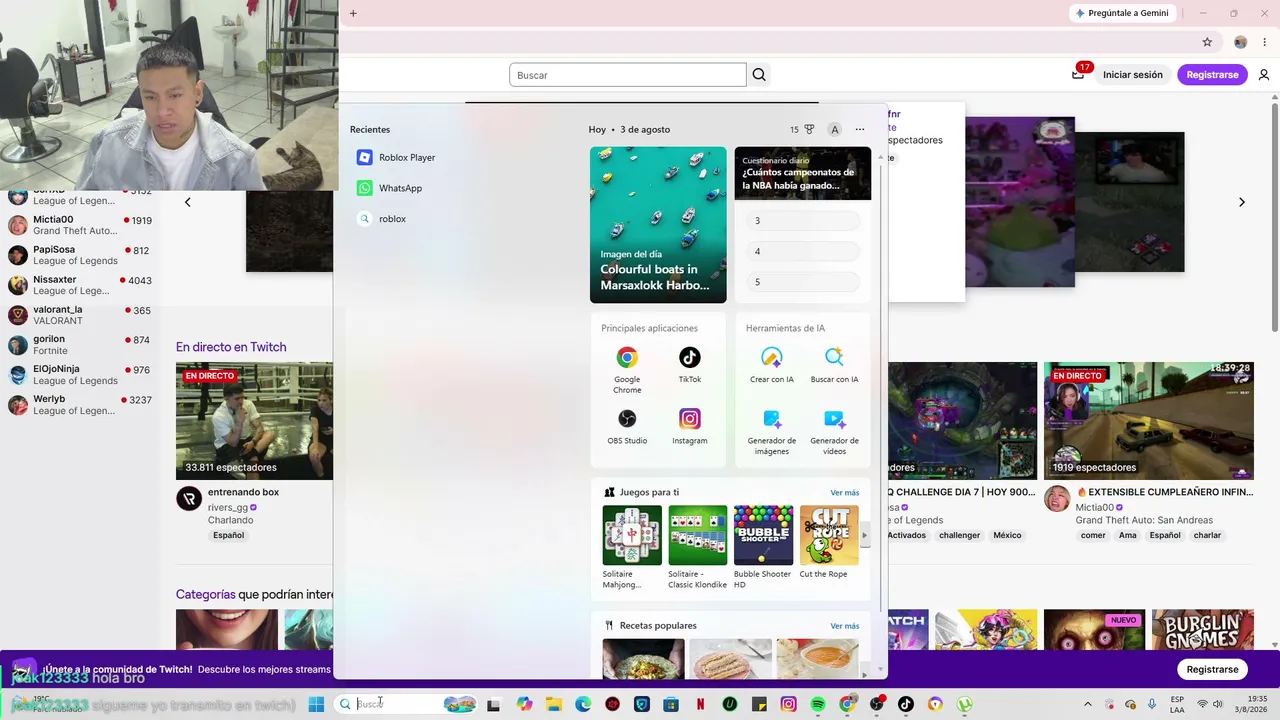Open the Windows Start menu
This screenshot has width=1280, height=720.
click(x=316, y=704)
